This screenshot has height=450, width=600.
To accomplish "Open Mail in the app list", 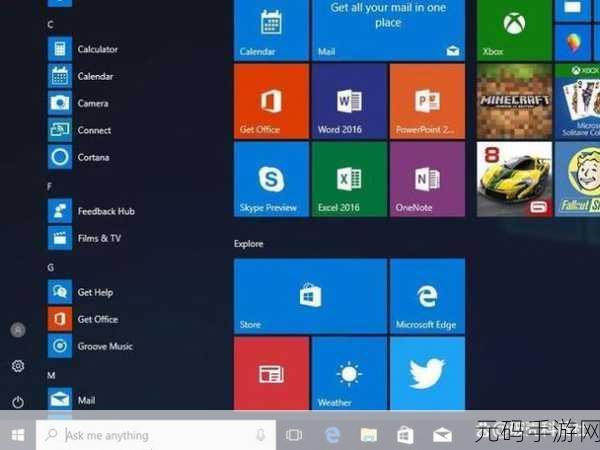I will coord(71,399).
